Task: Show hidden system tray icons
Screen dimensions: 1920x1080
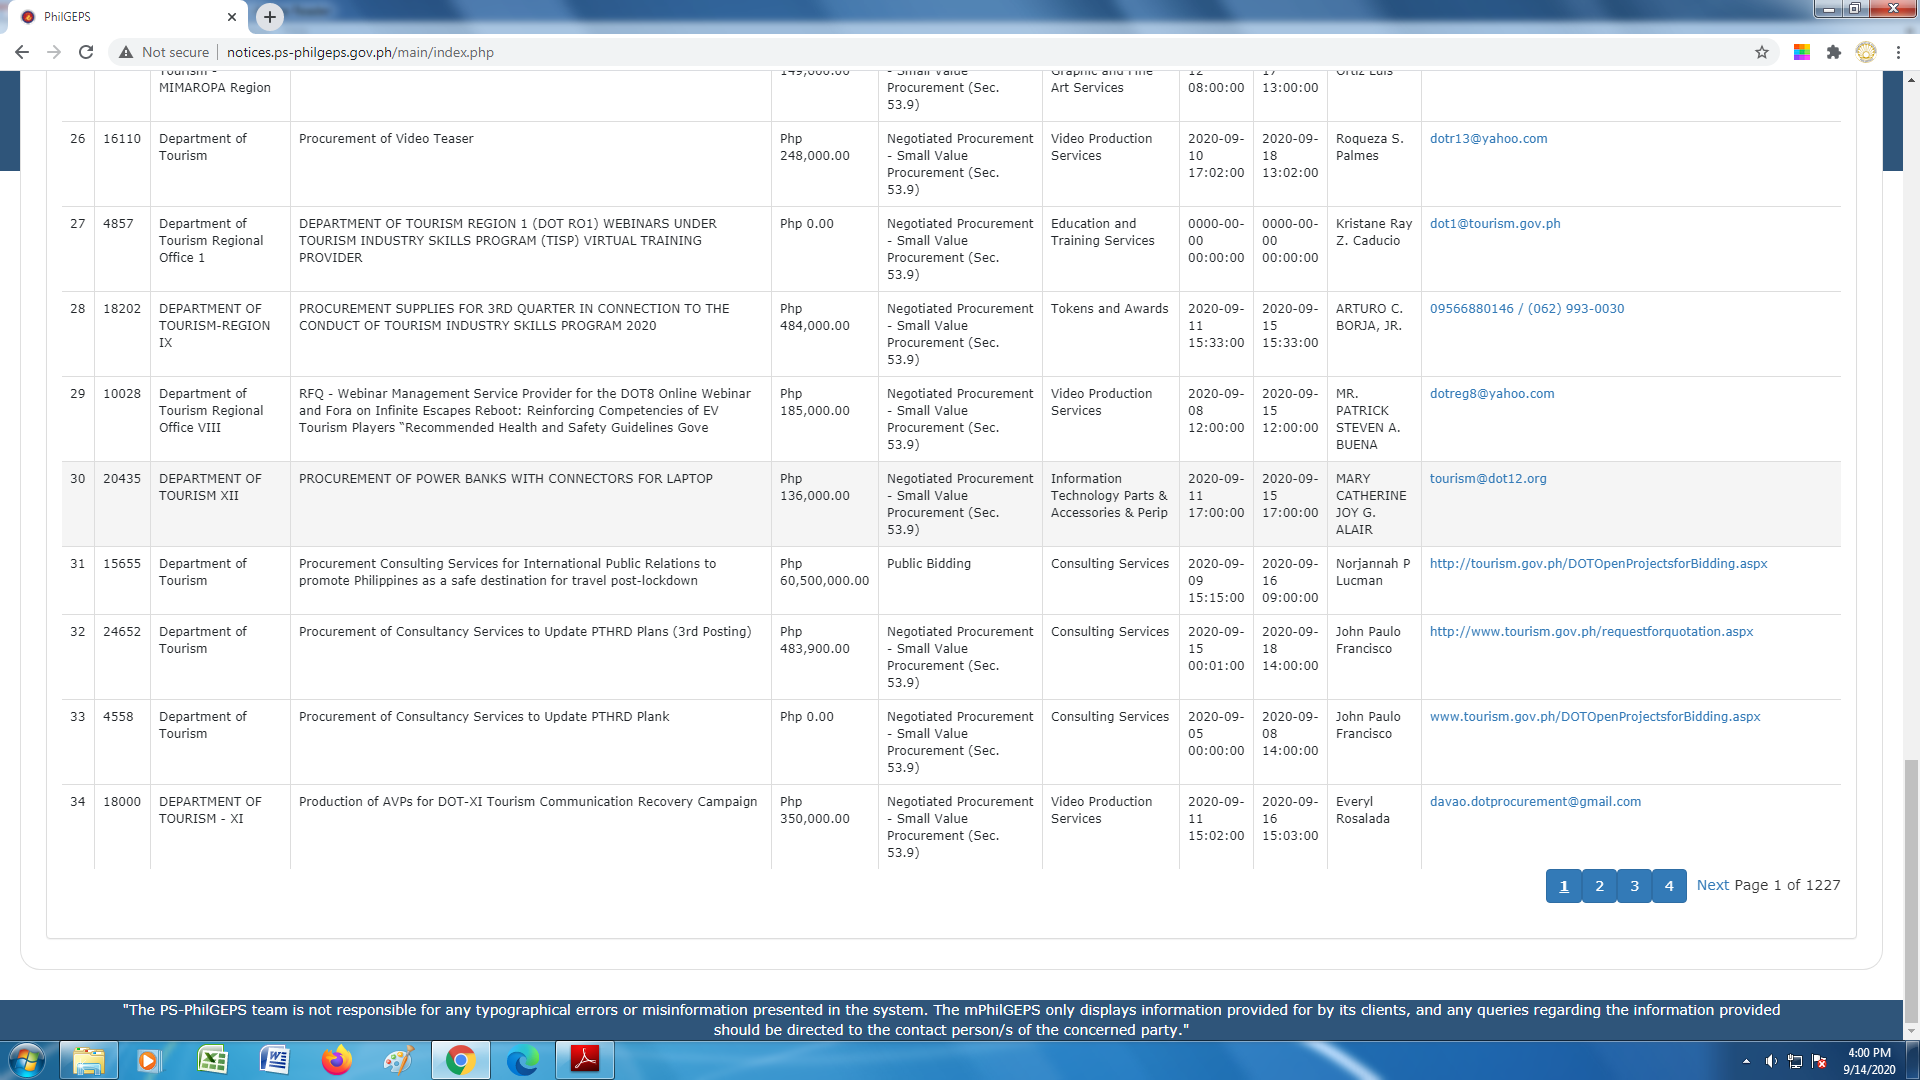Action: (x=1746, y=1061)
